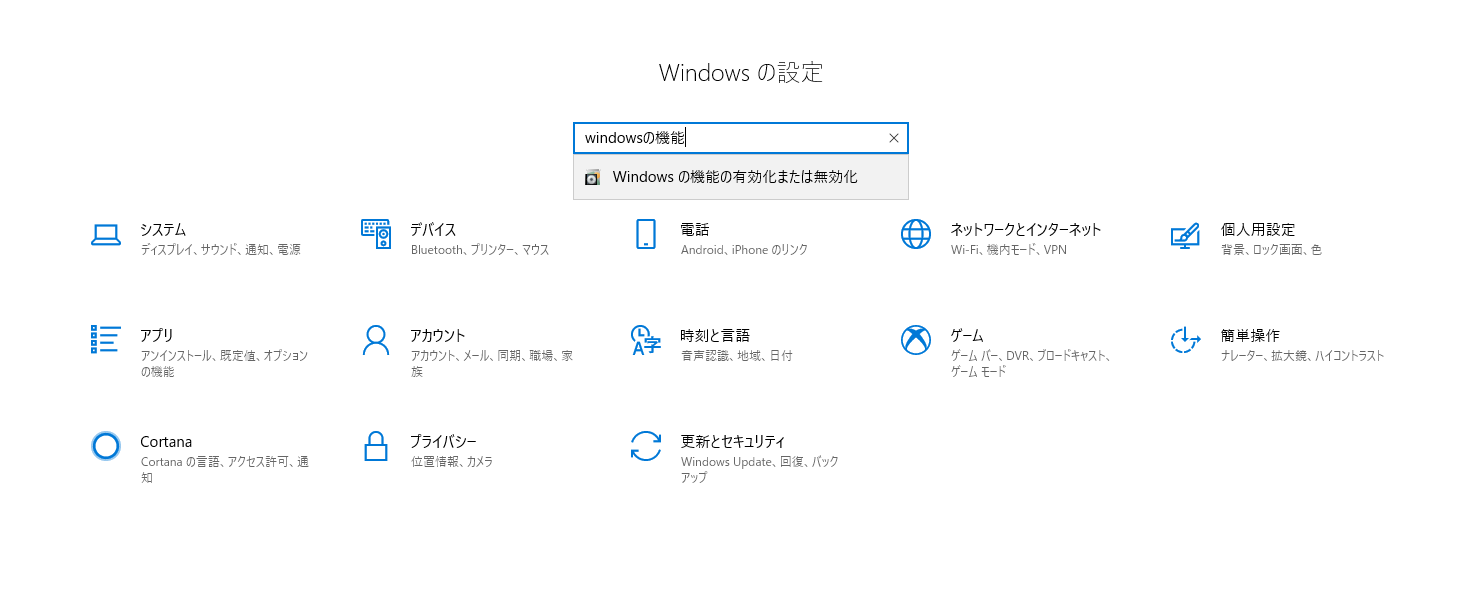Click the 背景、ロック画面、色 description

pos(1271,250)
